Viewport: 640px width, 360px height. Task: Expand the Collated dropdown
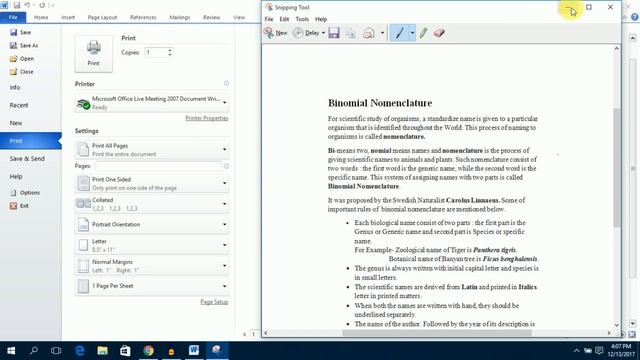[151, 204]
